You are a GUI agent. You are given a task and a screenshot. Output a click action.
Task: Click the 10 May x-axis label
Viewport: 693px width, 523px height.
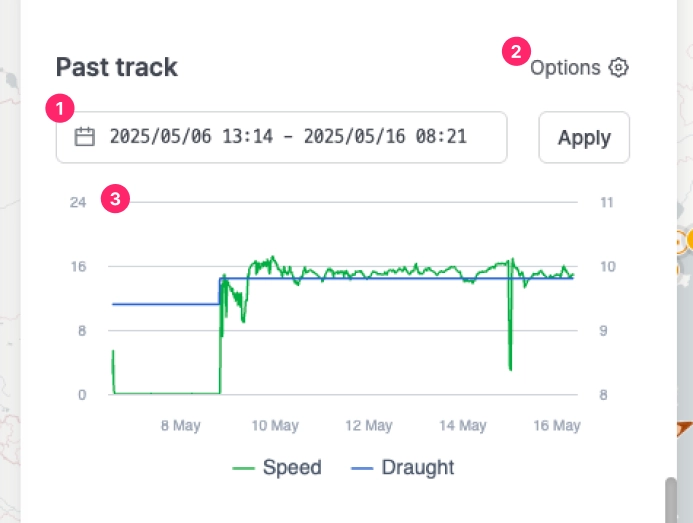click(x=274, y=426)
